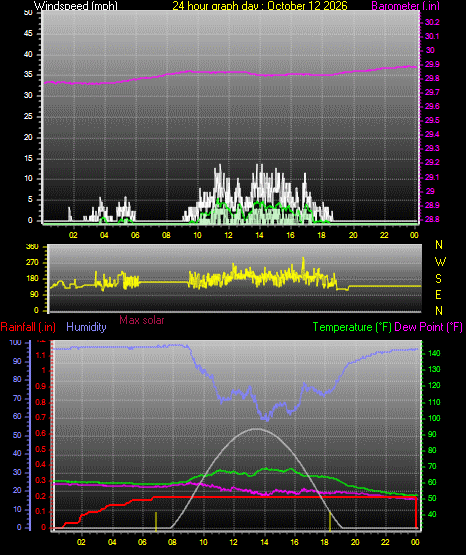Click the "140" value on the green temperature axis
Viewport: 466px width, 555px height.
point(434,353)
